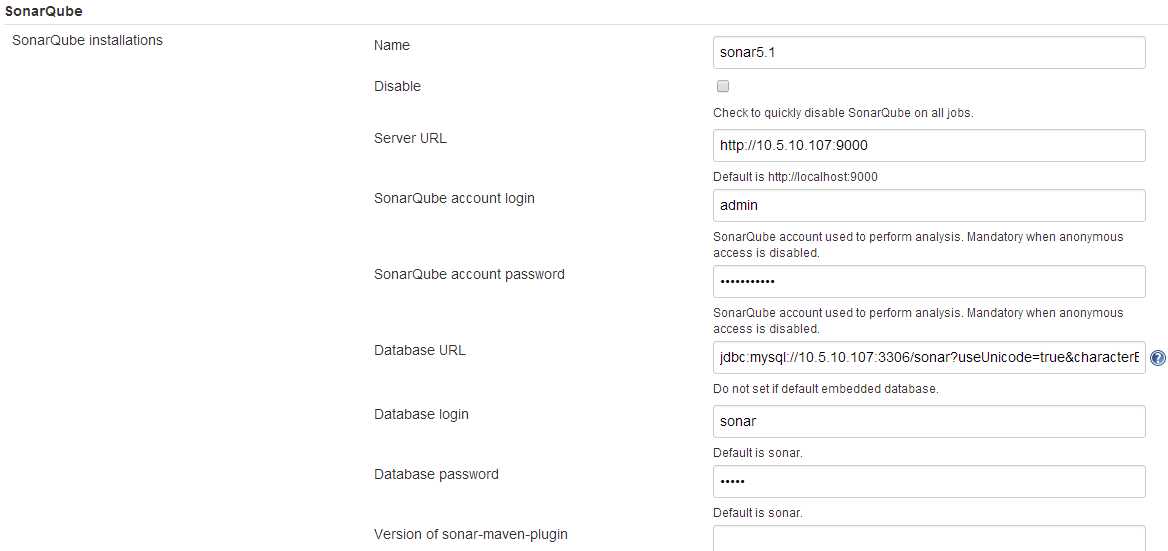
Task: Click the account hint text below login field
Action: [x=918, y=244]
